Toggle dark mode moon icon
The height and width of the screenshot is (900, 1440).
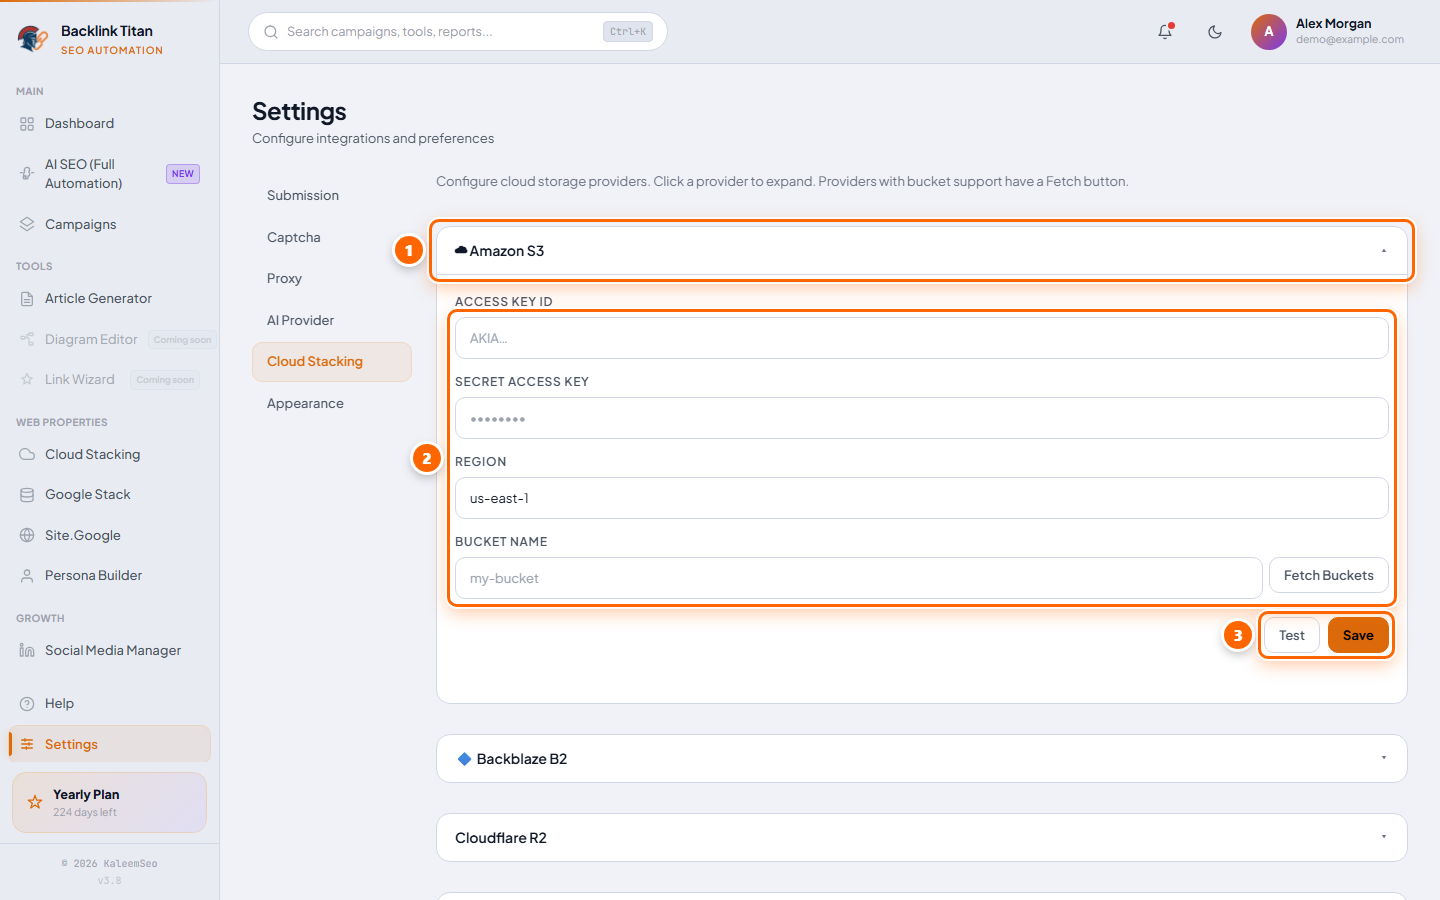click(x=1215, y=32)
